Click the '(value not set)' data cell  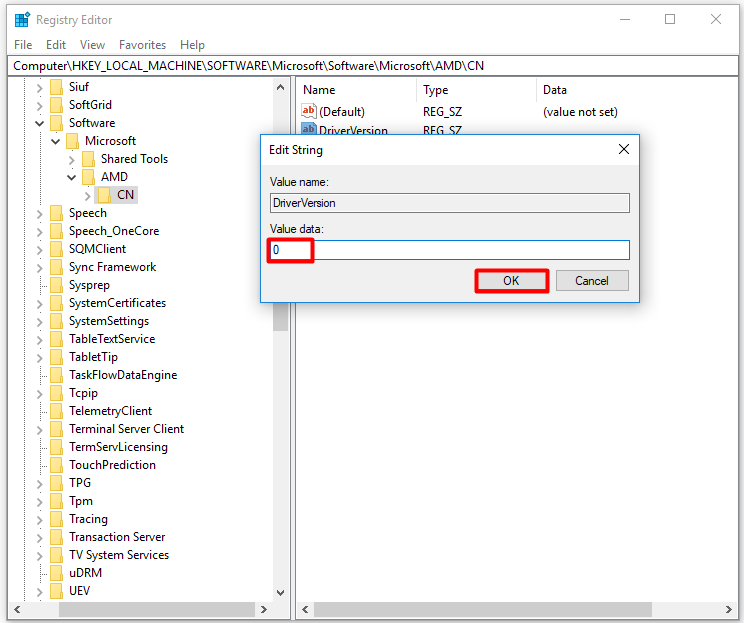[x=580, y=112]
